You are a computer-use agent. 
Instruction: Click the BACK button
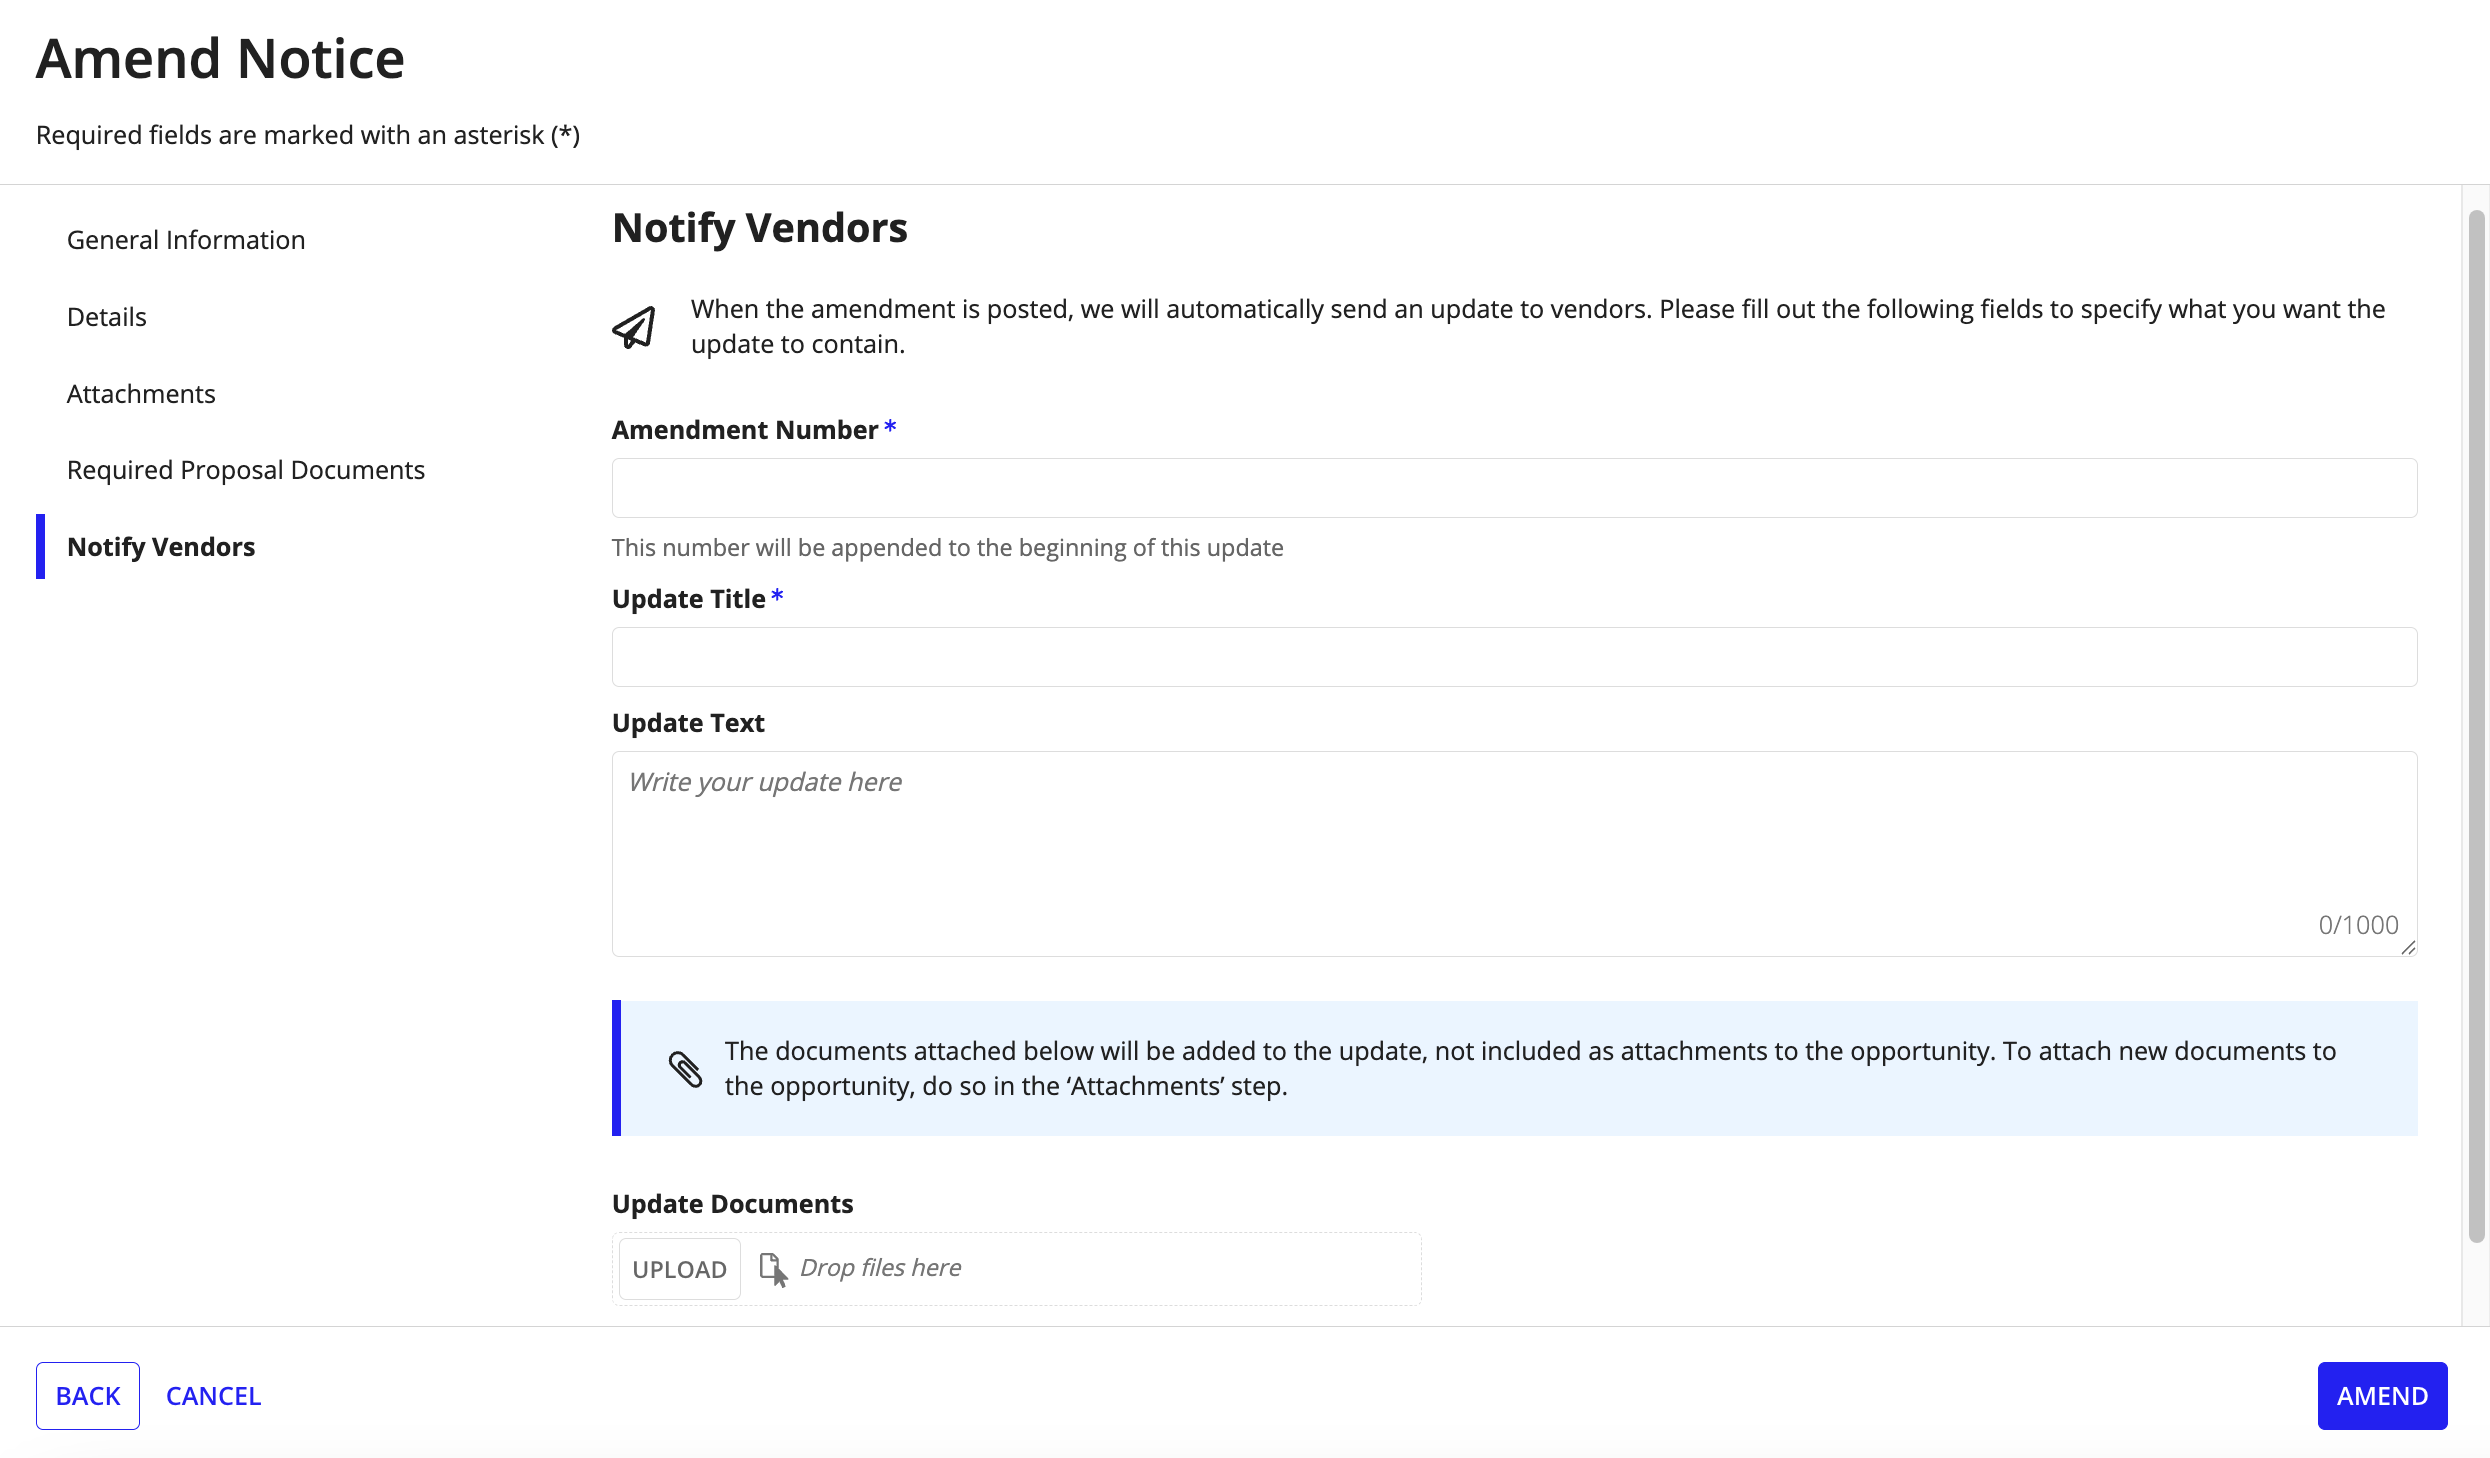[88, 1396]
